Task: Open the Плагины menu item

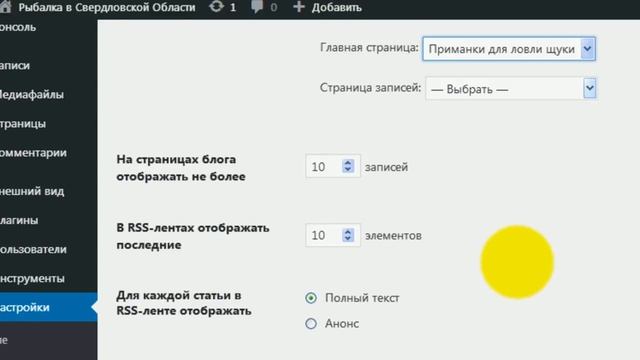Action: tap(19, 220)
